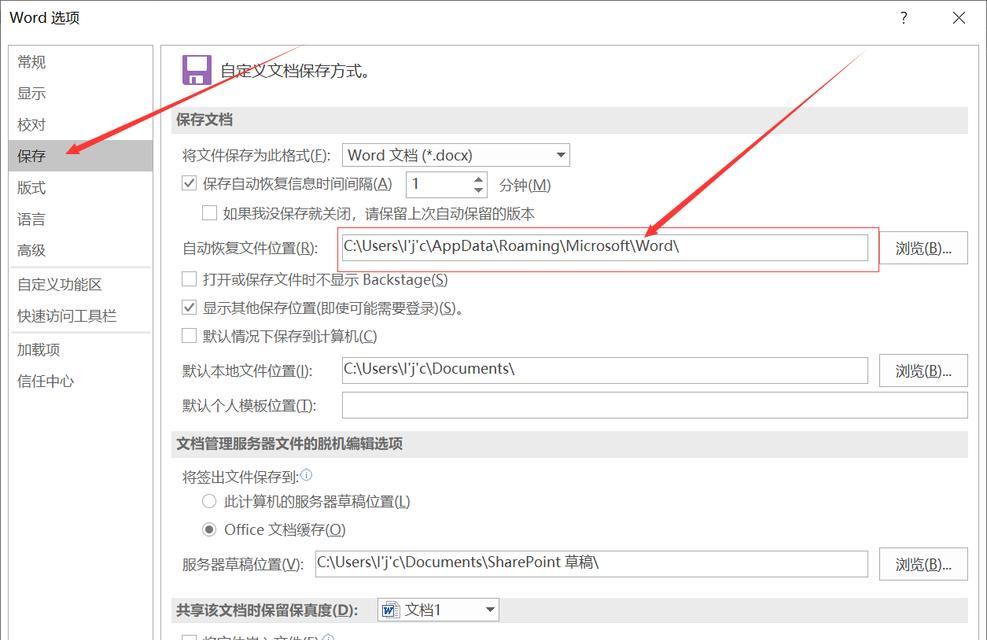The image size is (987, 640).
Task: Select 此计算机的服务器草稿位置 radio button
Action: coord(209,502)
